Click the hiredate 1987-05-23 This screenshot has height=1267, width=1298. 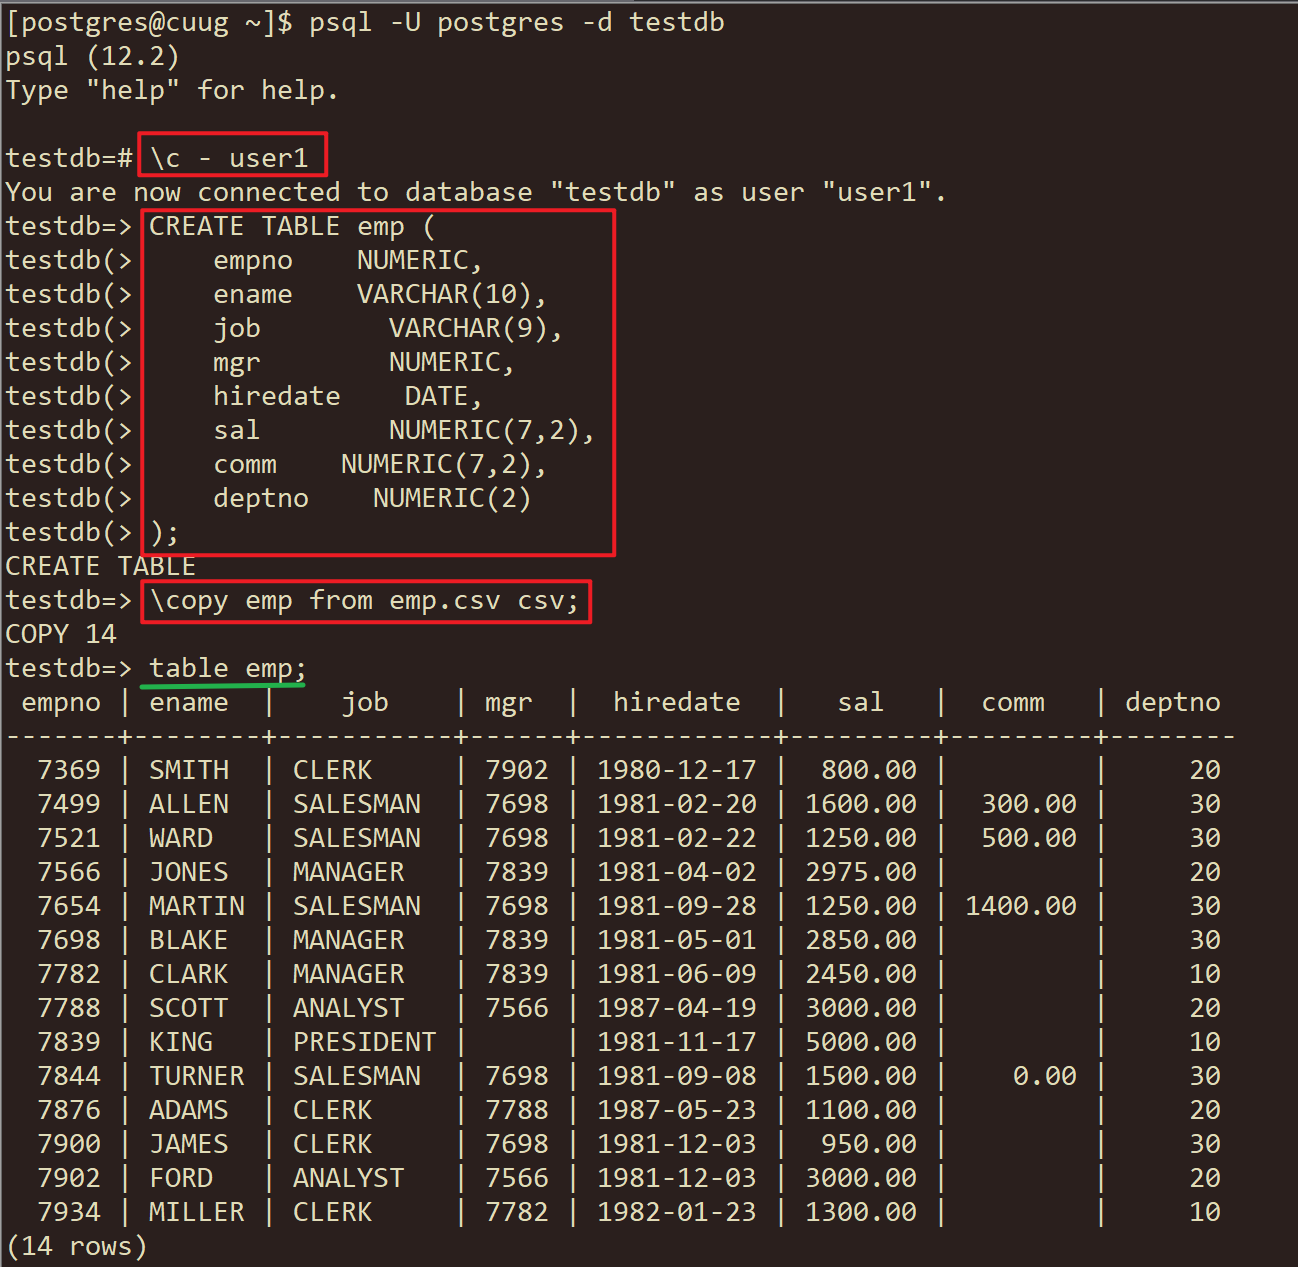coord(677,1110)
